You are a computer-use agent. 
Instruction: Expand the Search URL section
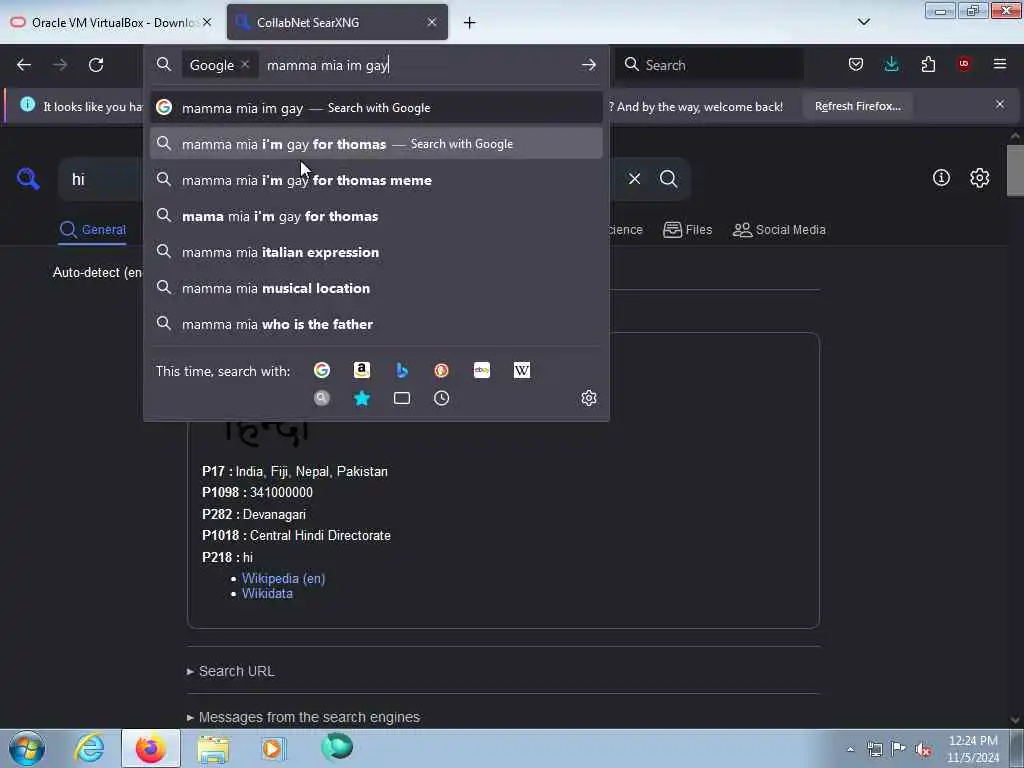click(231, 671)
